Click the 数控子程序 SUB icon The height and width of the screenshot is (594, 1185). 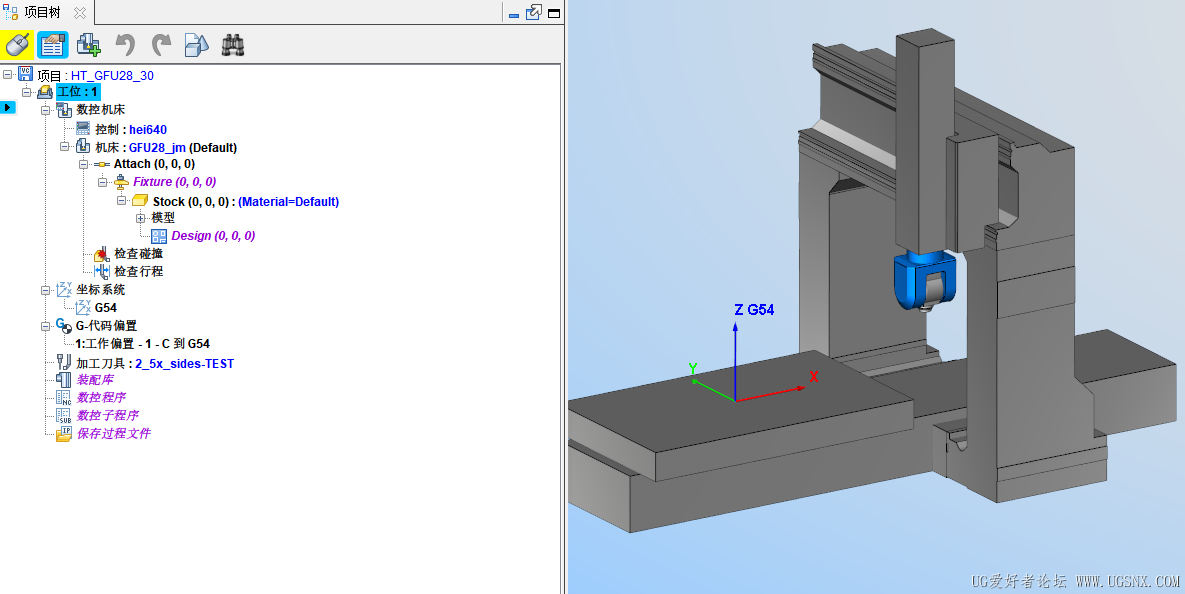(64, 416)
